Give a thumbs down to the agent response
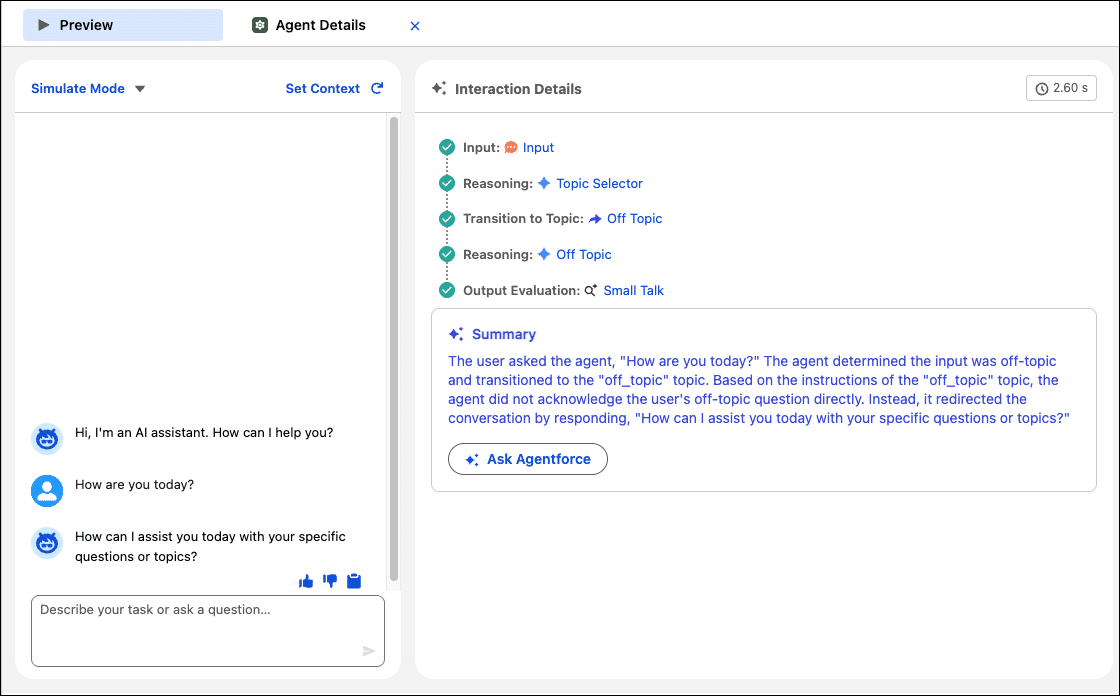The image size is (1120, 696). coord(330,580)
